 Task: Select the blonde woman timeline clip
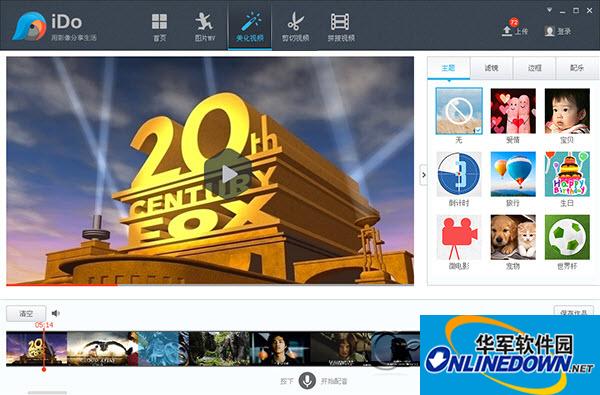point(341,349)
